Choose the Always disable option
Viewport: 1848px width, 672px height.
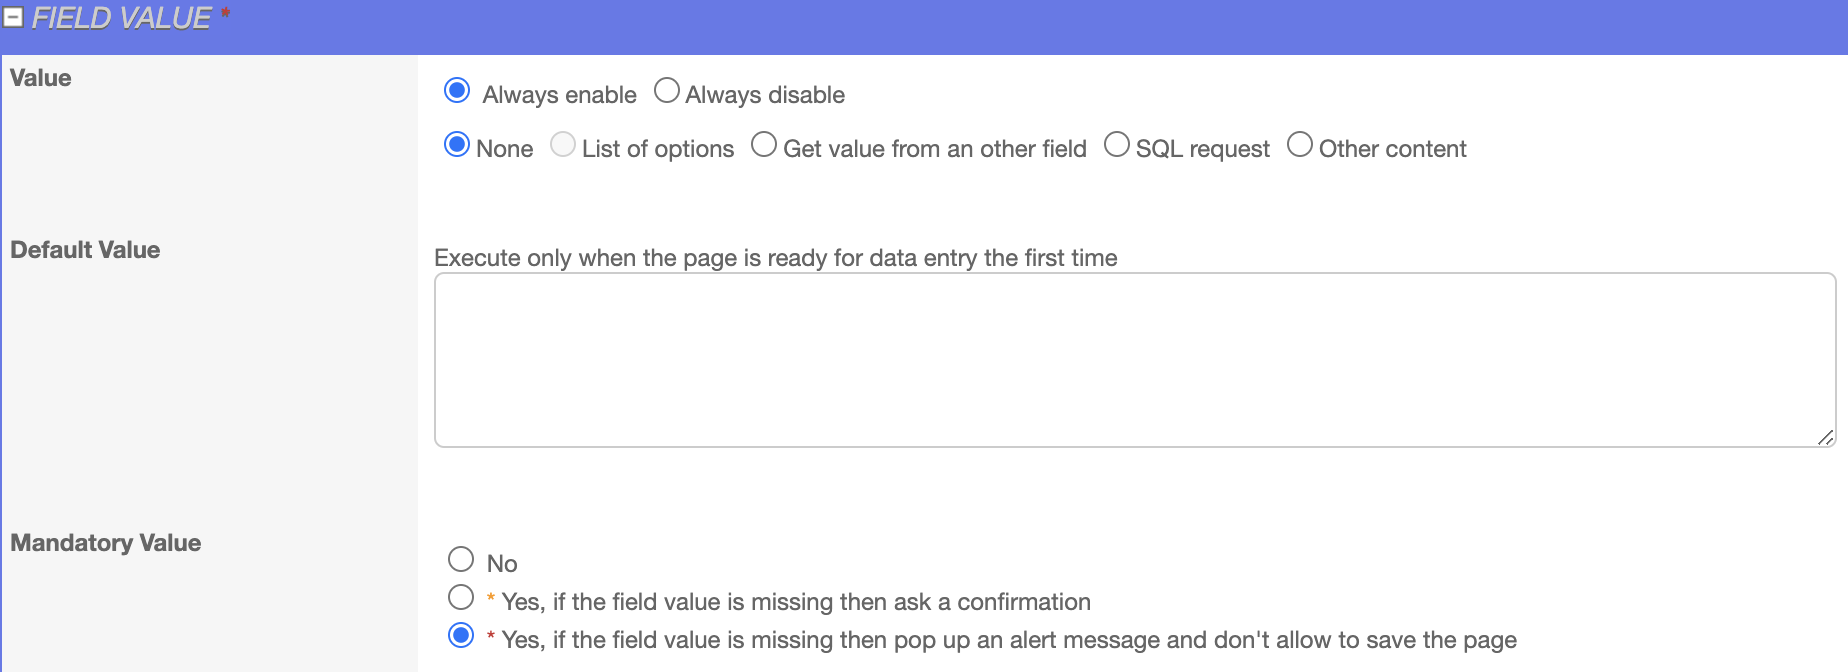click(x=667, y=91)
